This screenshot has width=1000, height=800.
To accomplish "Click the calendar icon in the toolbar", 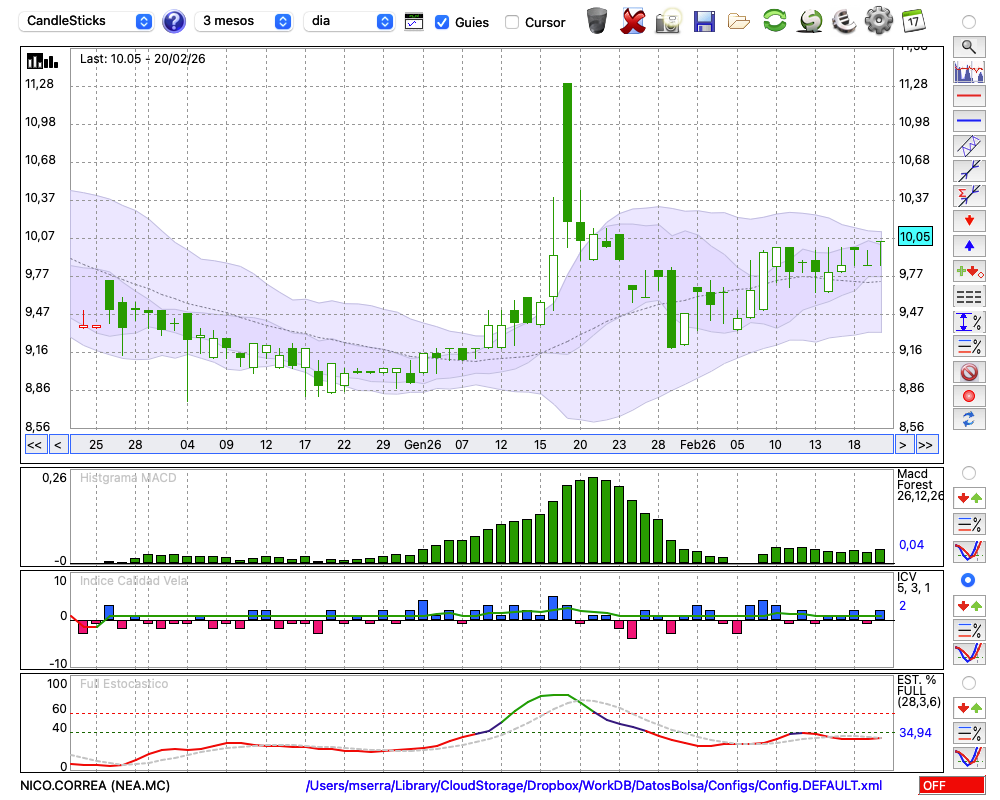I will pyautogui.click(x=913, y=20).
